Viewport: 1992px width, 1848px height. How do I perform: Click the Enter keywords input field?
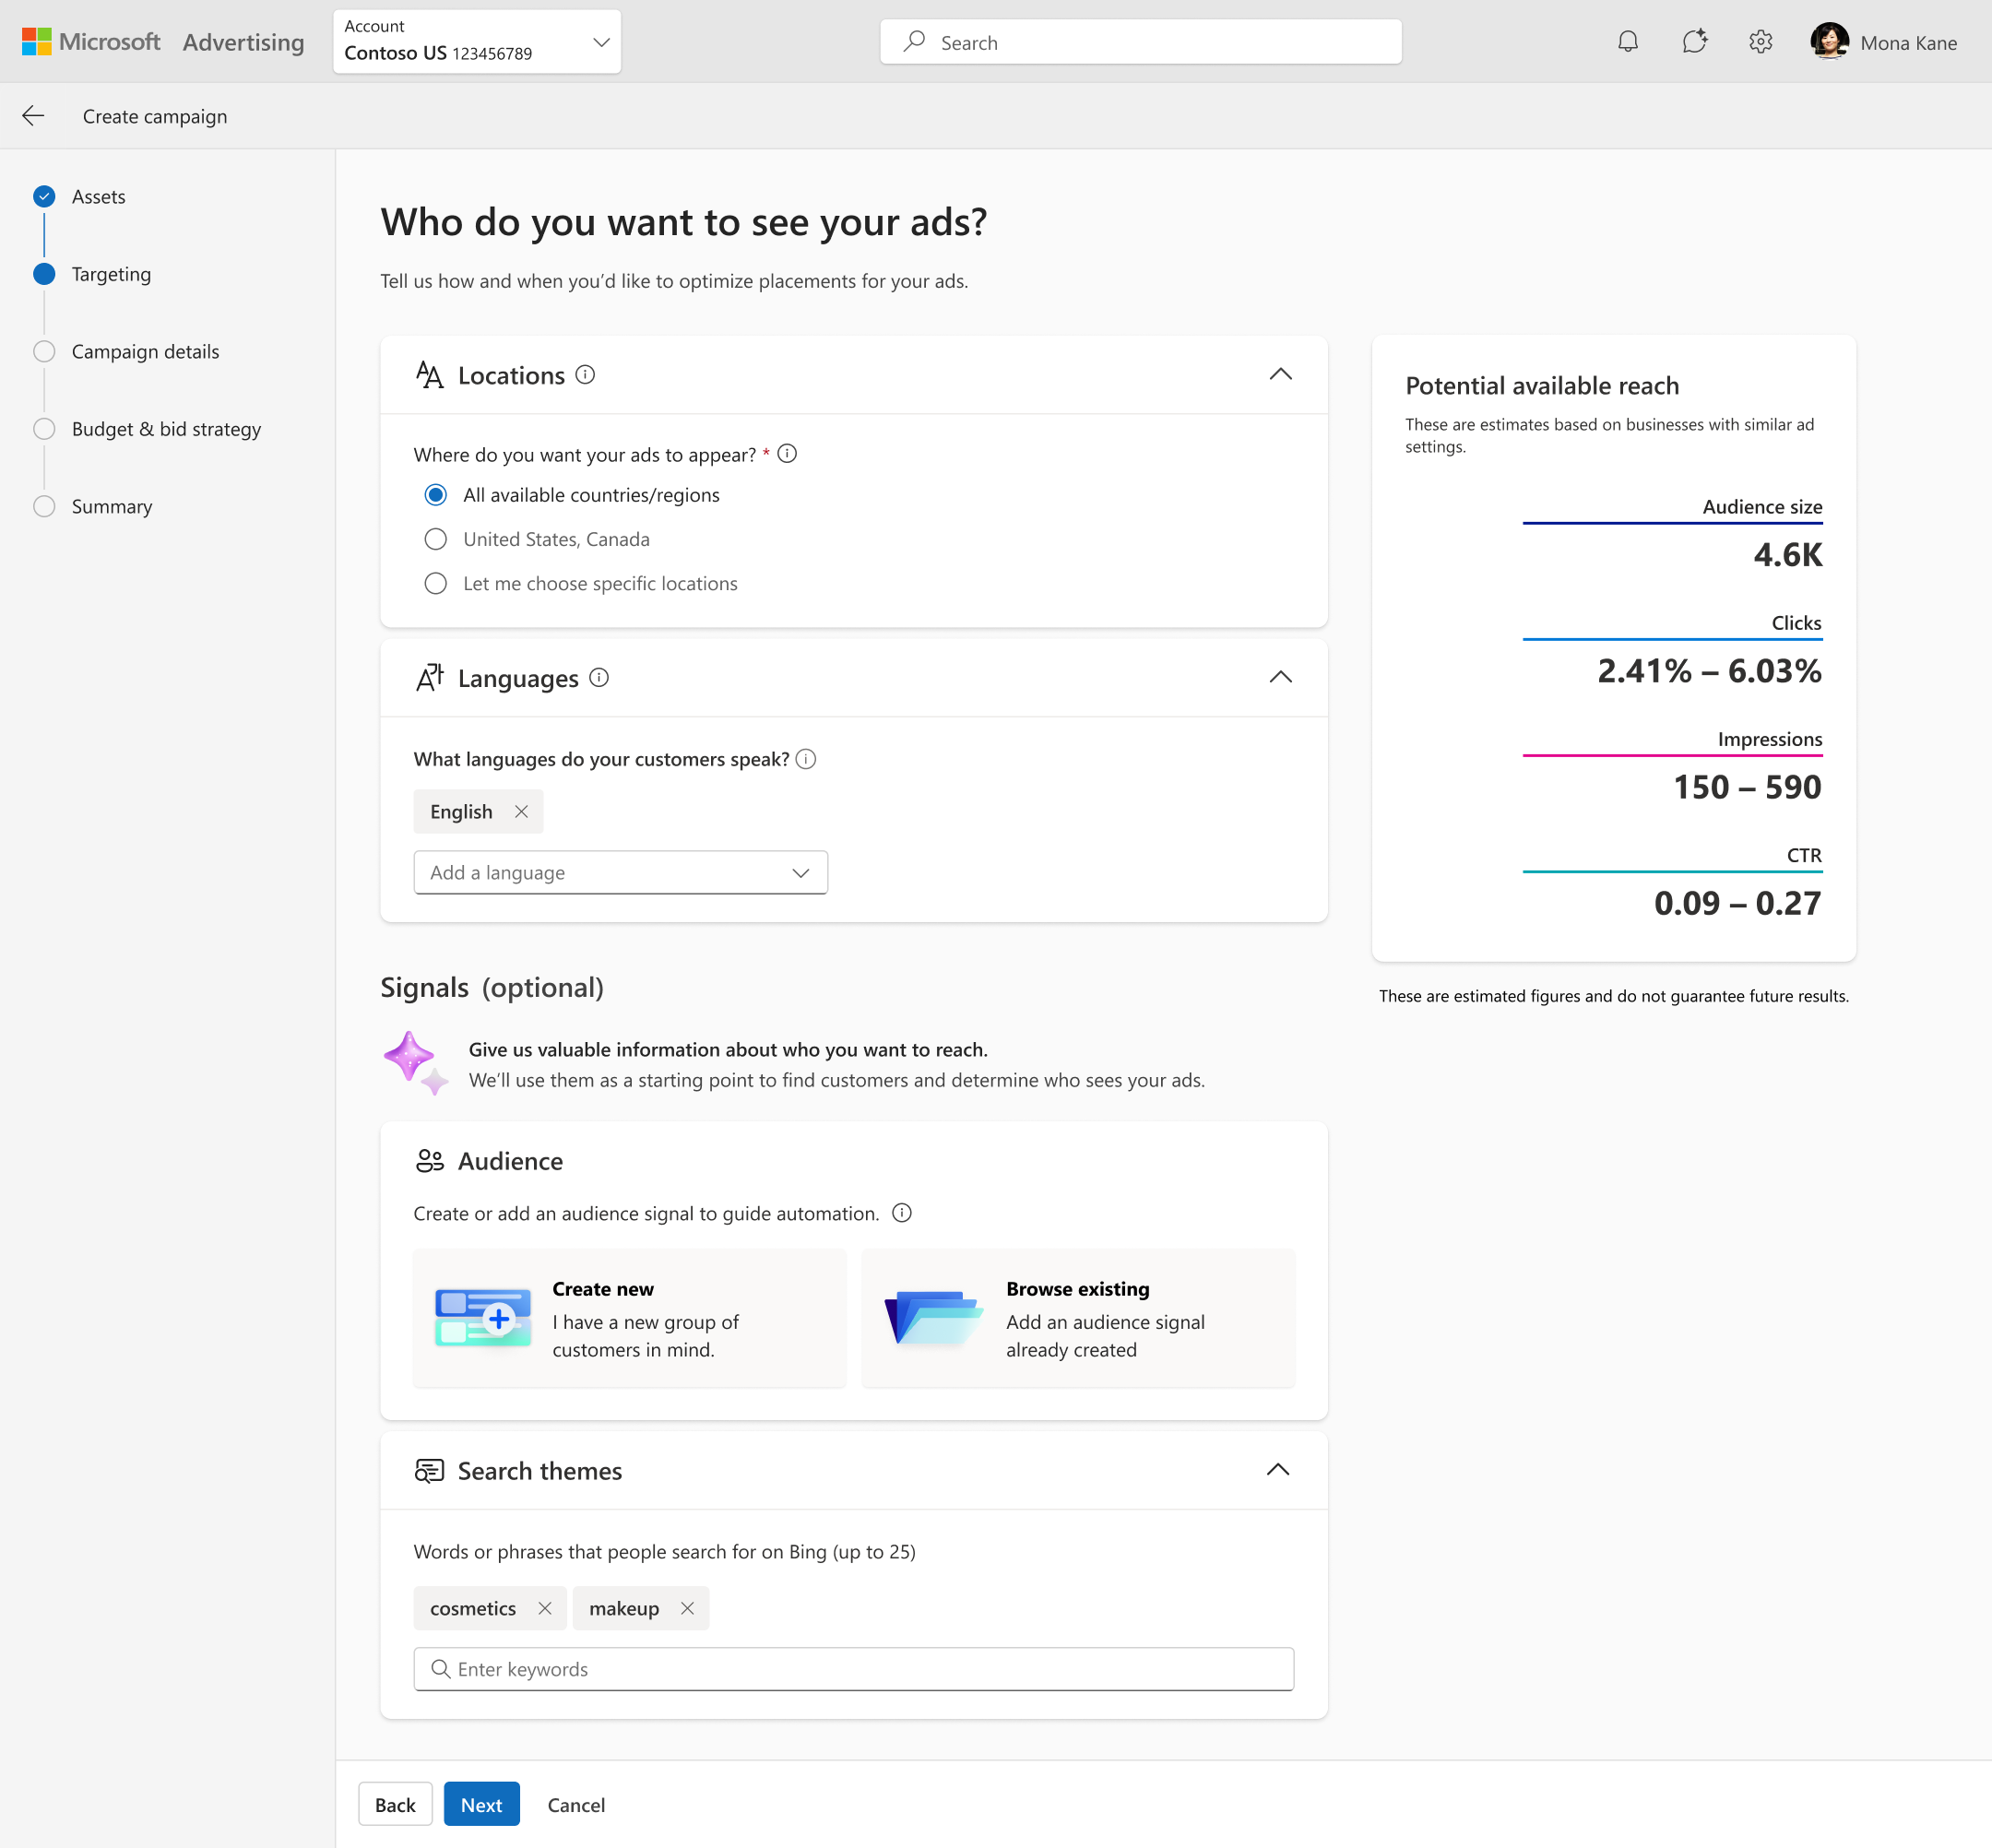coord(854,1669)
